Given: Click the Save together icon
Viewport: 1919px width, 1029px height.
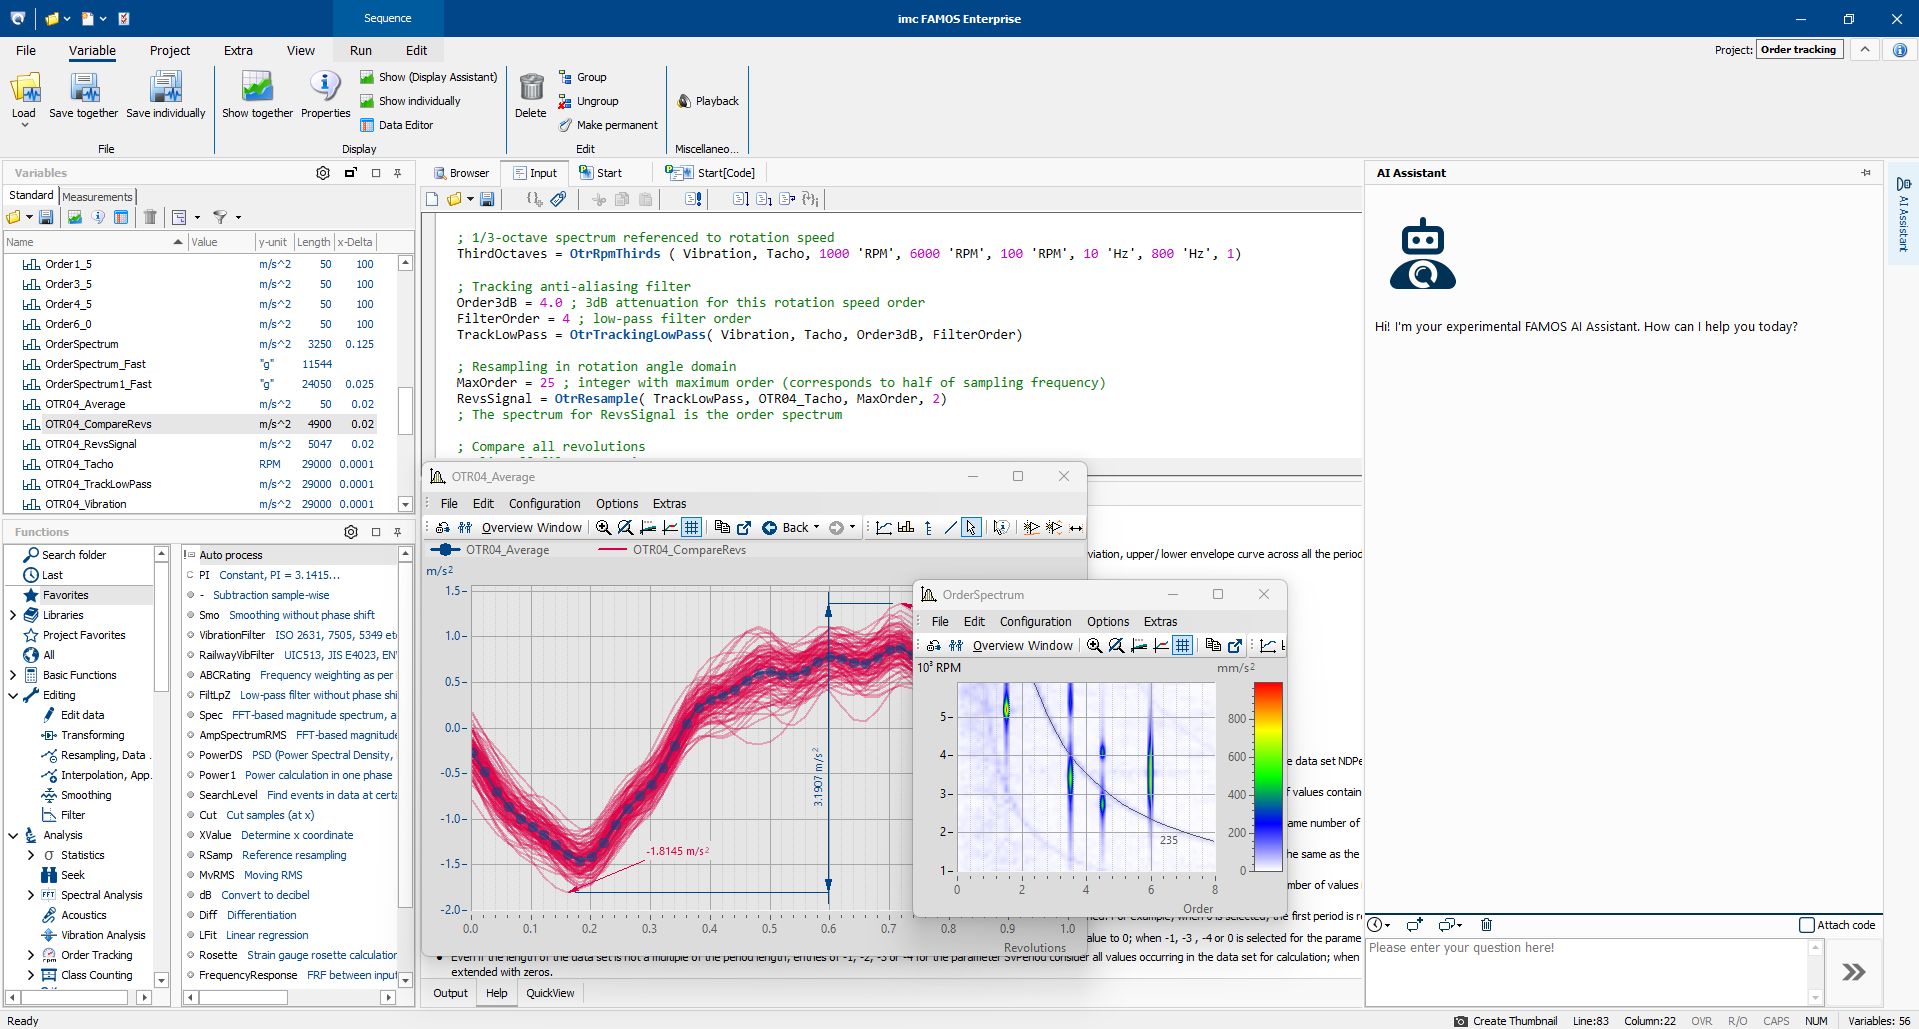Looking at the screenshot, I should [x=84, y=88].
